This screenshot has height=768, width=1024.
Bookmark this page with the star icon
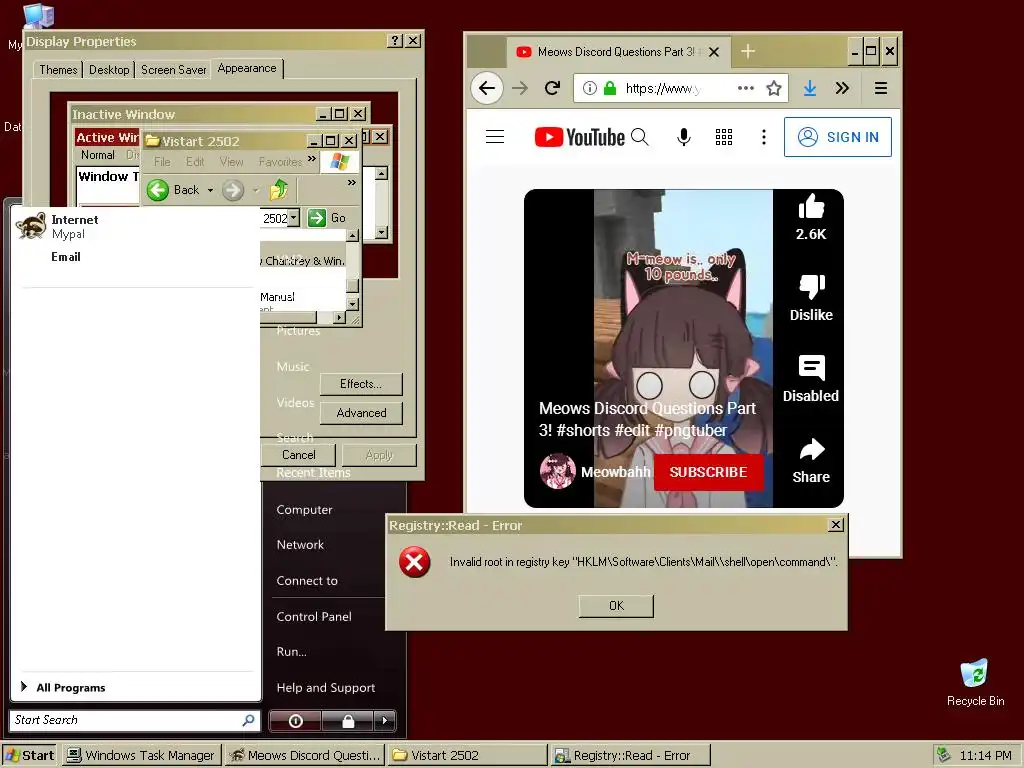click(774, 88)
